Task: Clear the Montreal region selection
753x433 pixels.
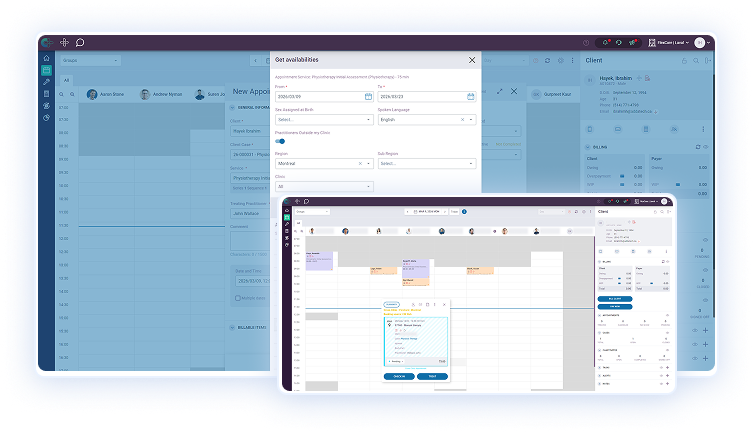Action: click(360, 163)
